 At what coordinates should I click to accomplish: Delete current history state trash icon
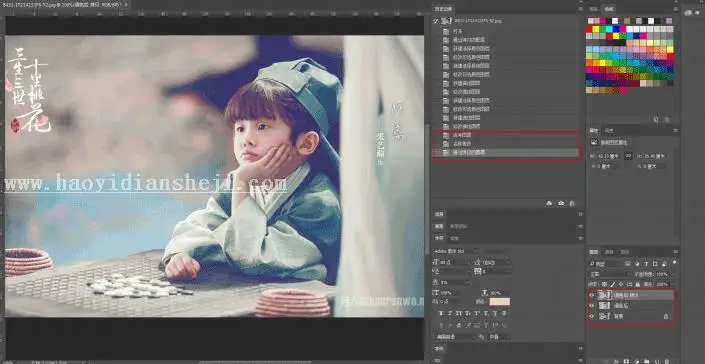click(572, 204)
